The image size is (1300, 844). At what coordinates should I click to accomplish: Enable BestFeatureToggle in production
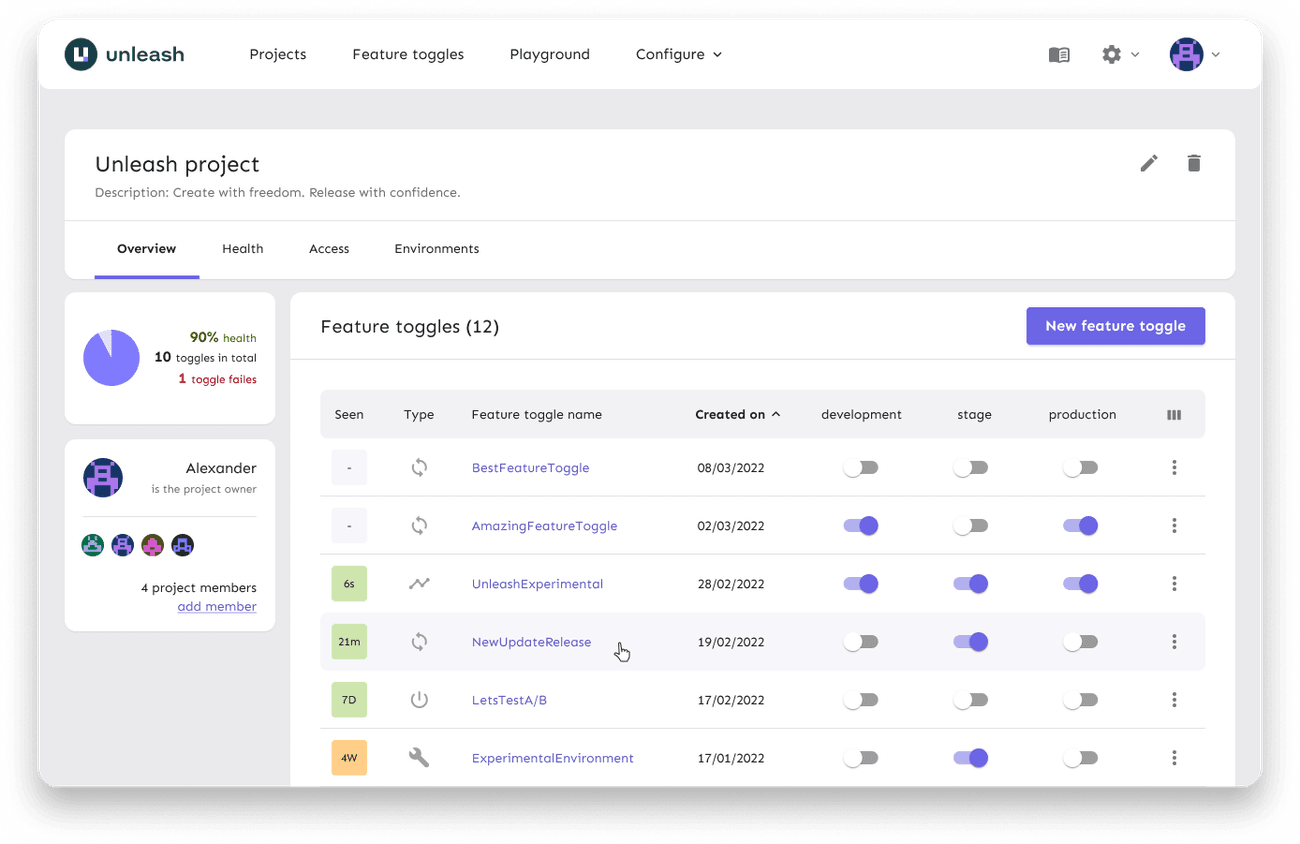click(x=1080, y=468)
